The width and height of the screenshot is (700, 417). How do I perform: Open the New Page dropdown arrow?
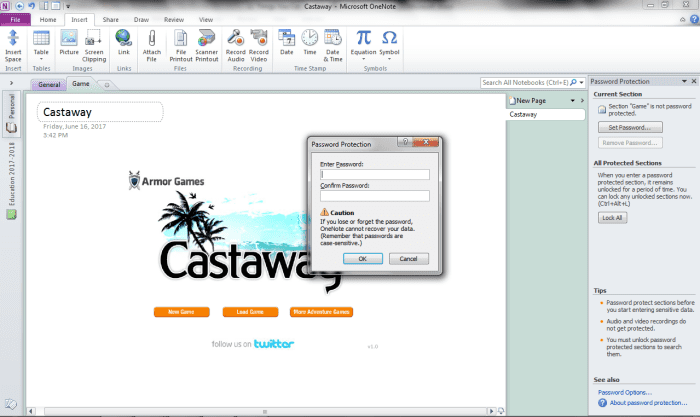tap(570, 101)
